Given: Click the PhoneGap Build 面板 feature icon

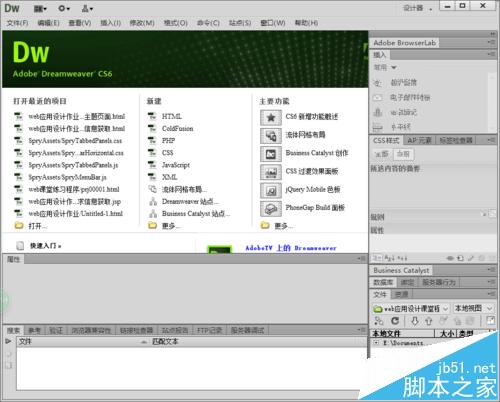Looking at the screenshot, I should pos(271,209).
